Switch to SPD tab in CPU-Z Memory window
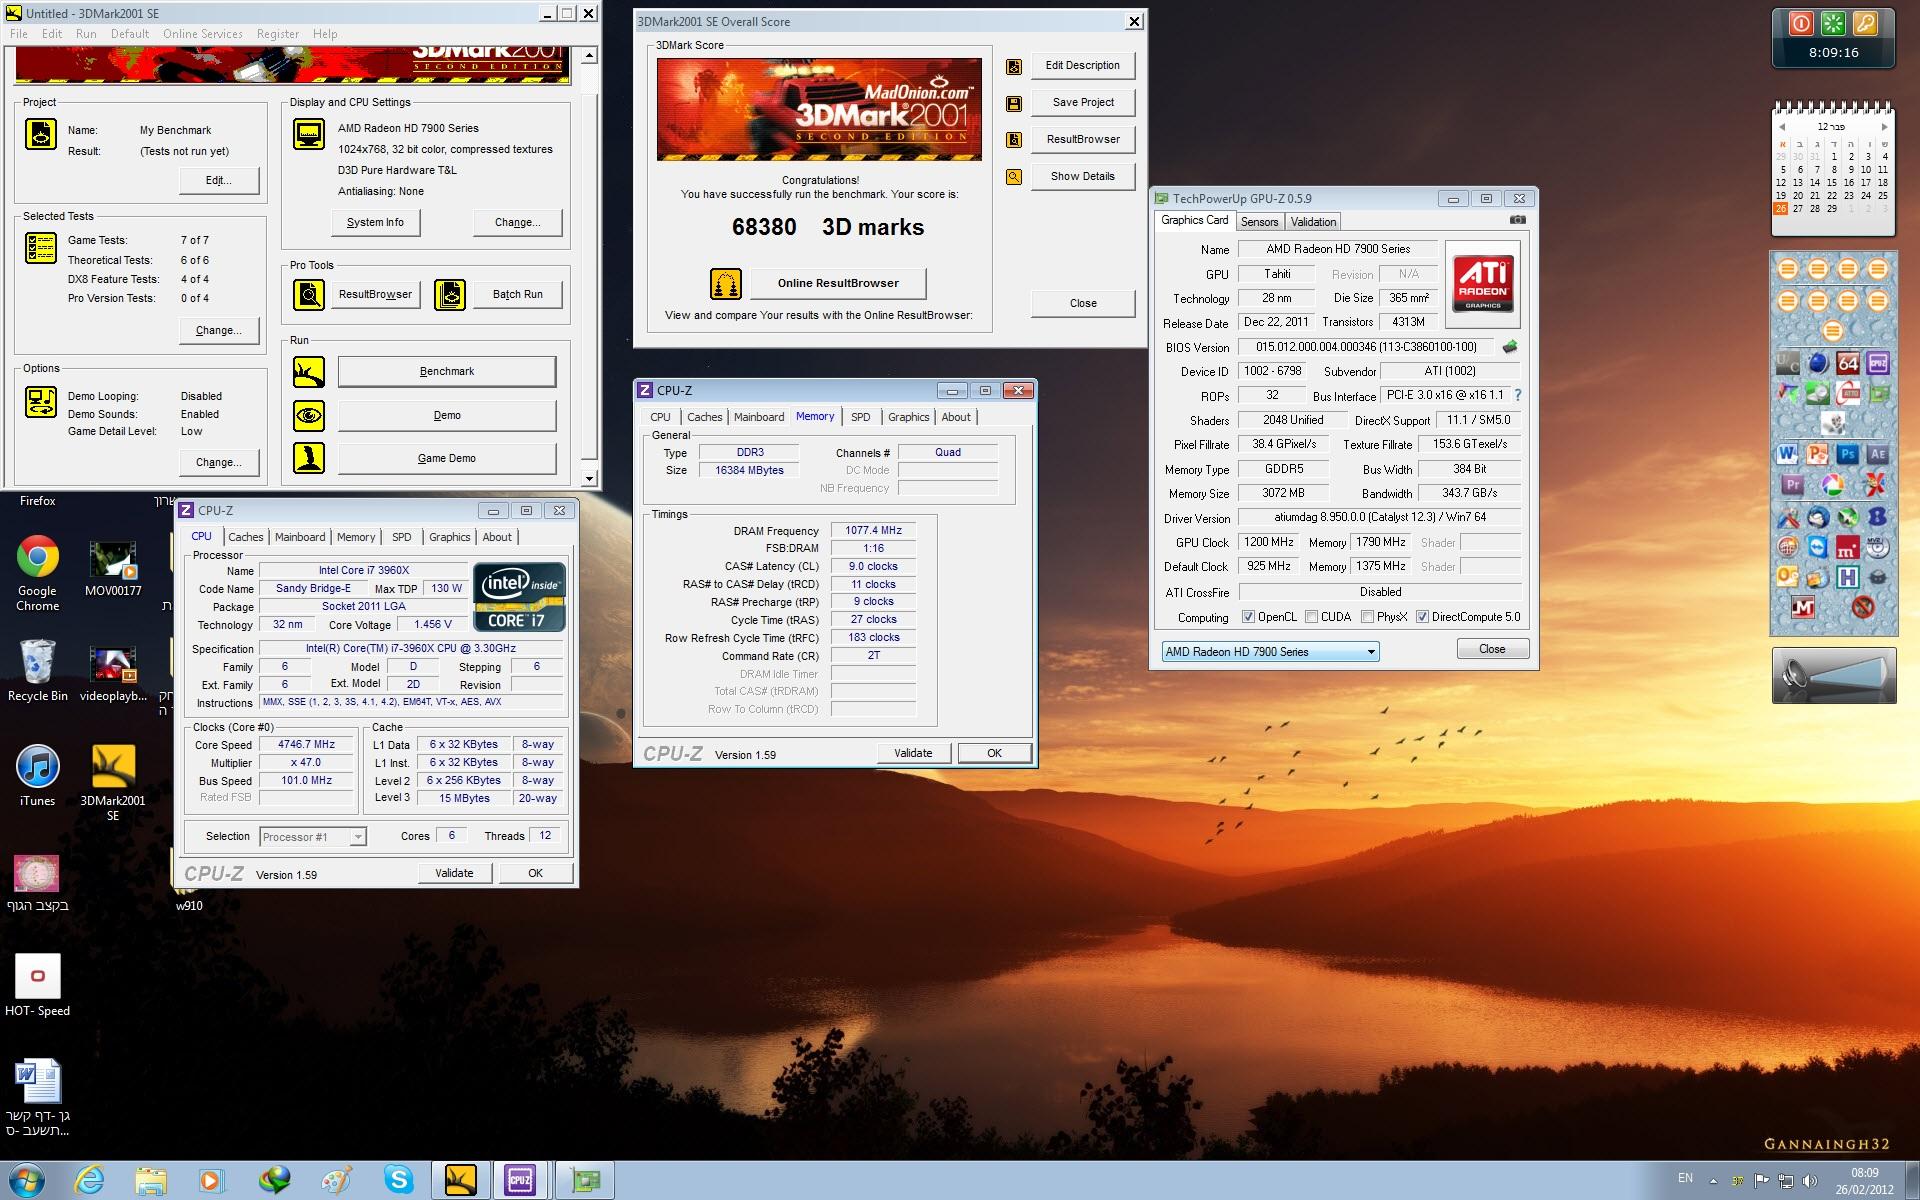 860,417
